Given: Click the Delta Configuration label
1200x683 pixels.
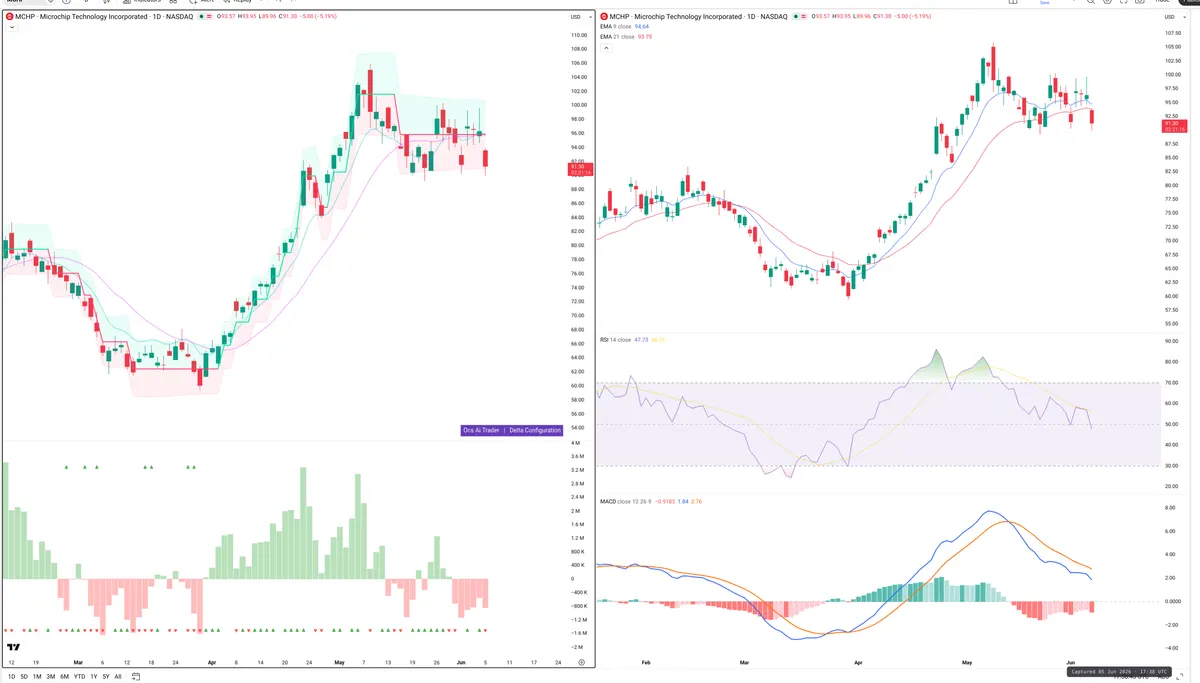Looking at the screenshot, I should pos(535,430).
